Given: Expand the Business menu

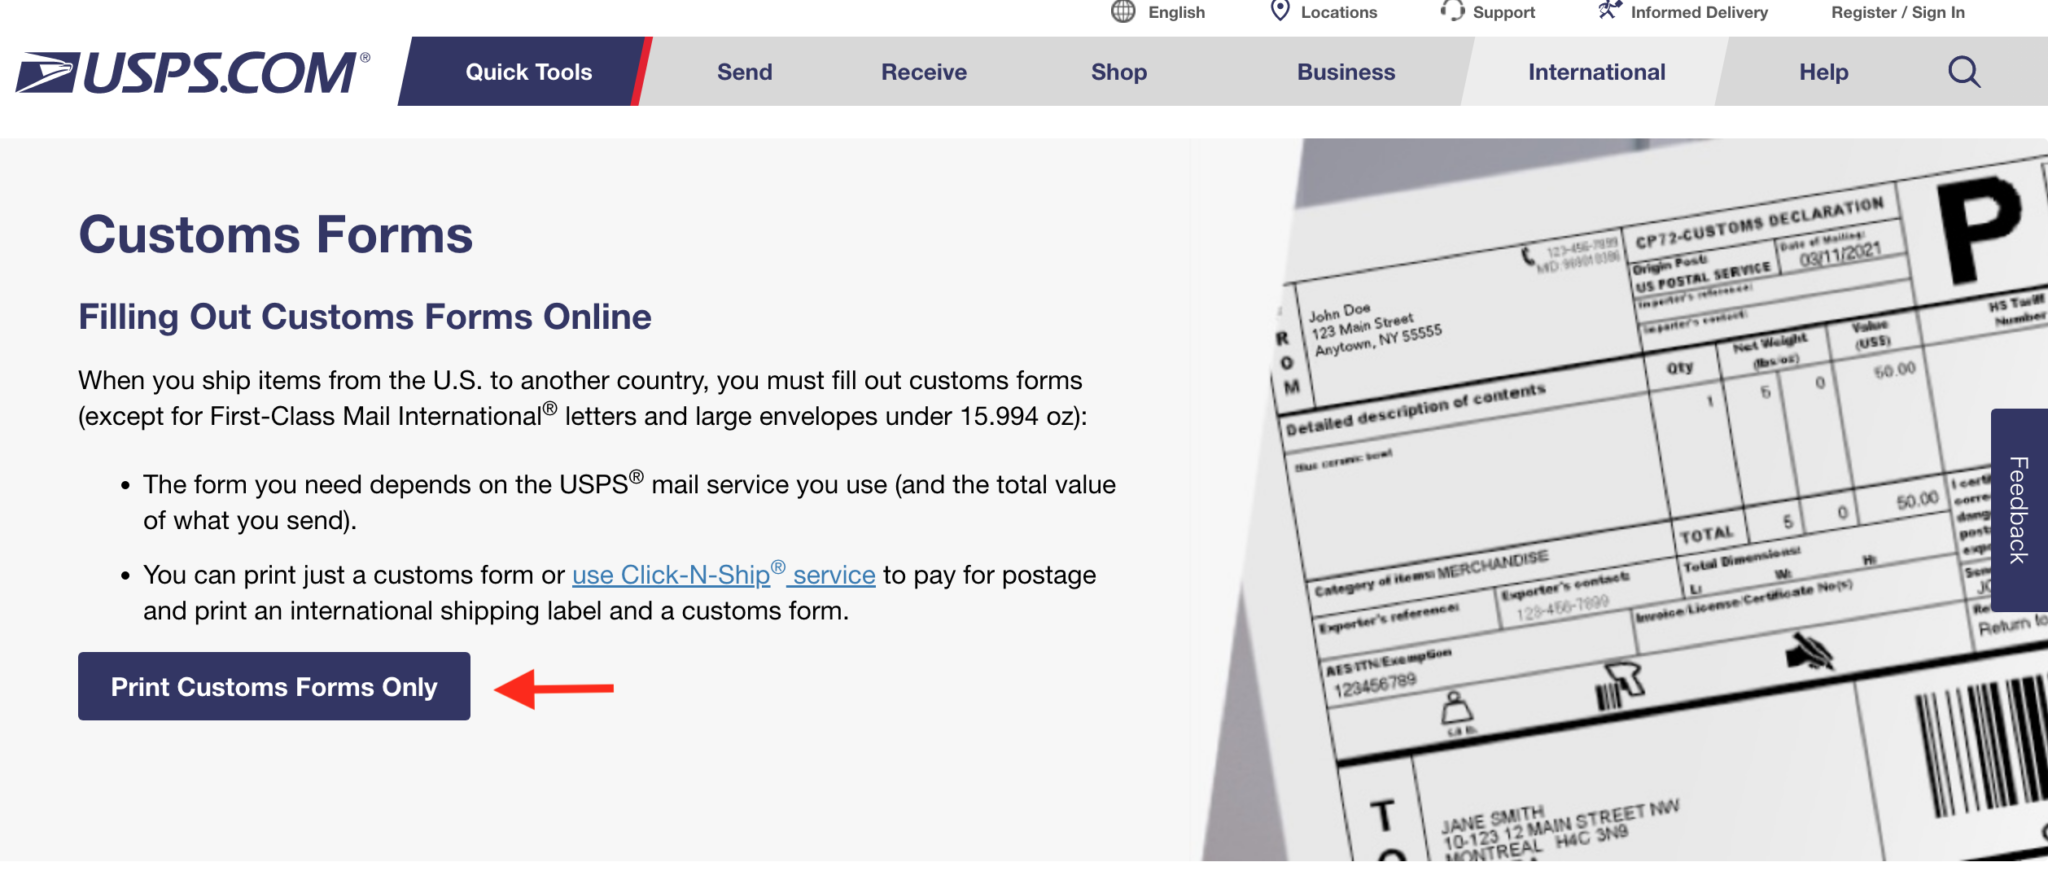Looking at the screenshot, I should pos(1345,72).
